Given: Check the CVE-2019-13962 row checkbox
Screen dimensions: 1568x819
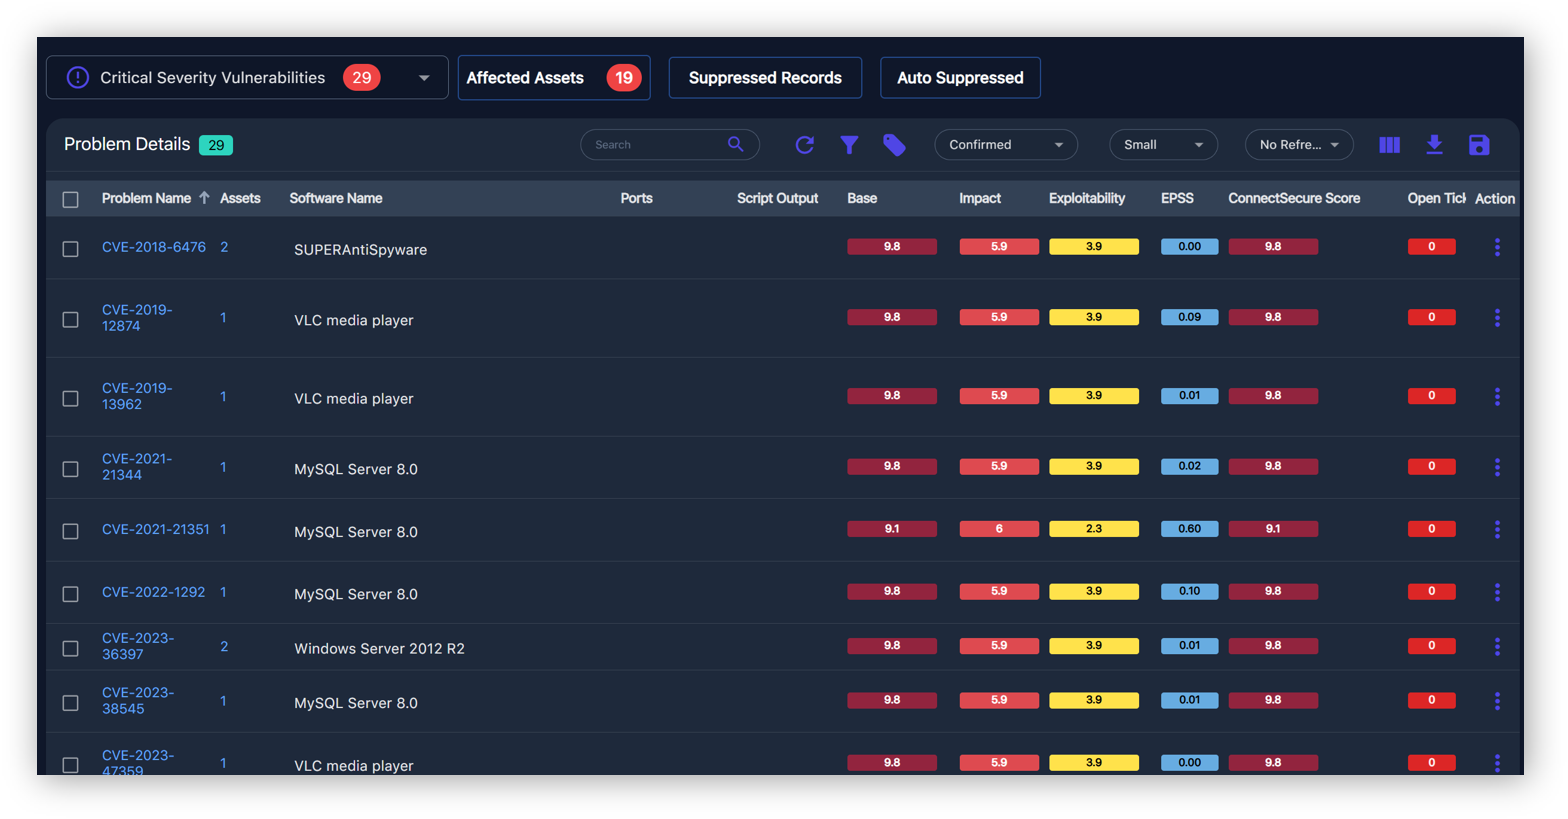Looking at the screenshot, I should (x=70, y=398).
